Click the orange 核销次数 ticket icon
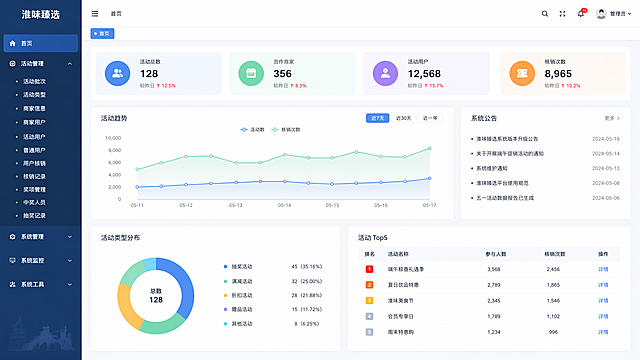This screenshot has width=640, height=360. 522,73
